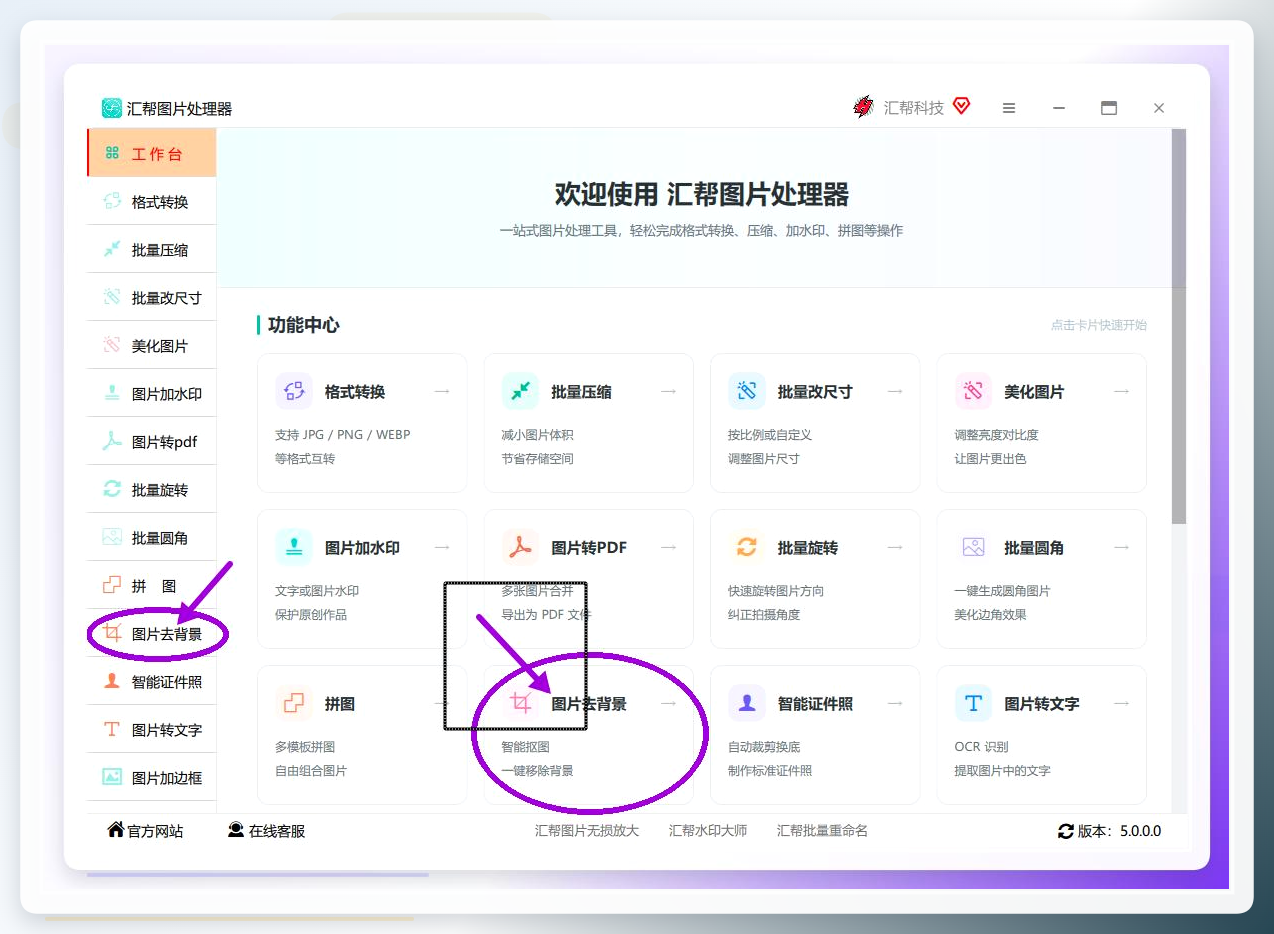Image resolution: width=1274 pixels, height=934 pixels.
Task: Click the arrow on 图片加水印 card
Action: tap(442, 547)
